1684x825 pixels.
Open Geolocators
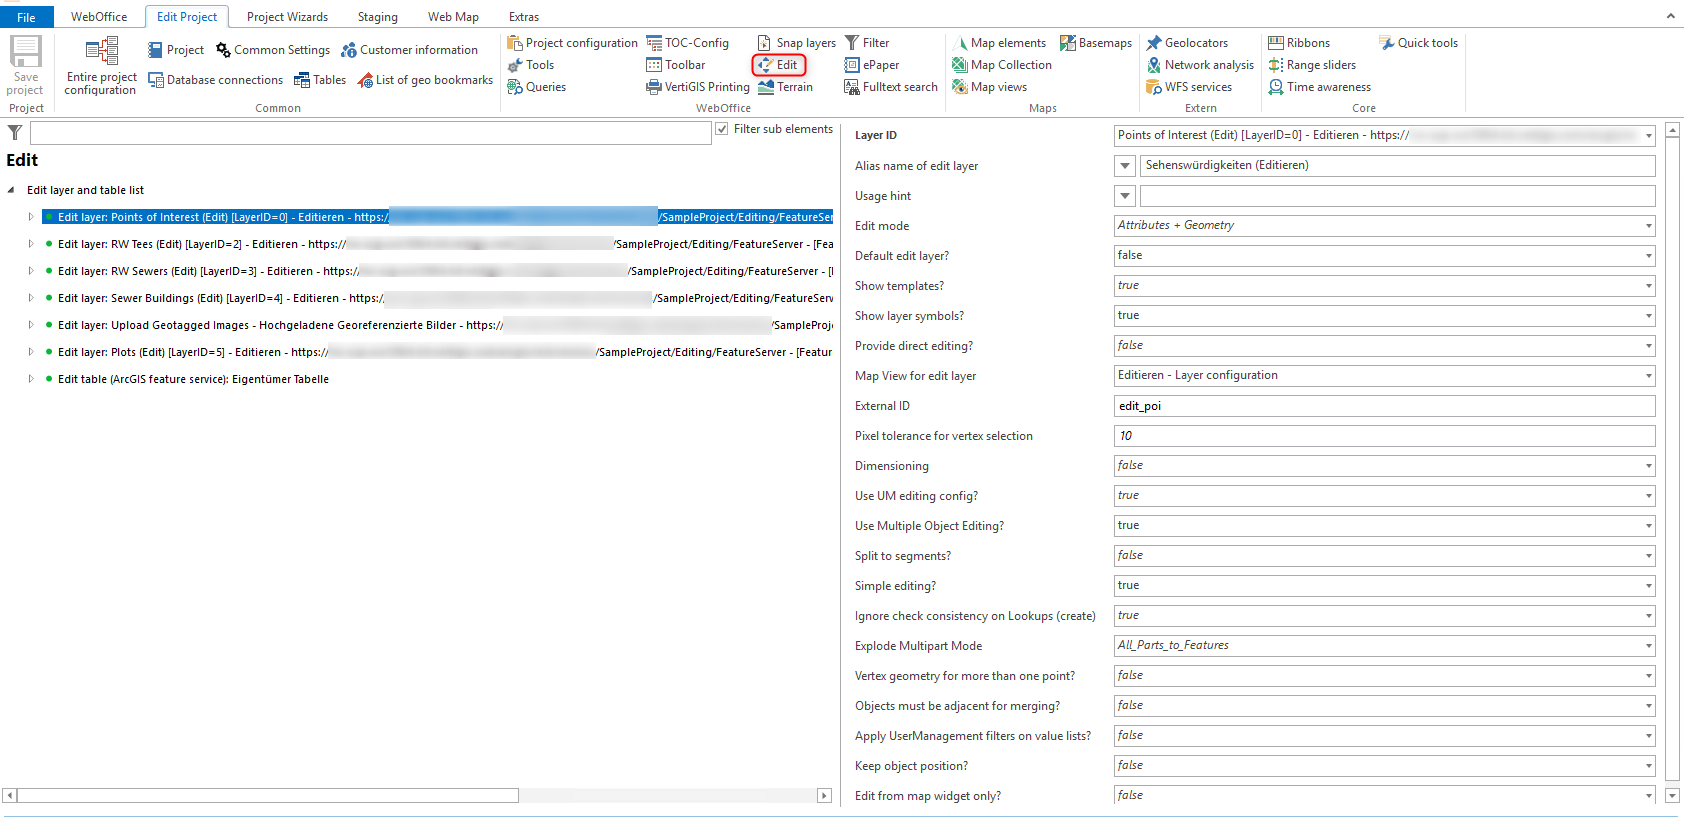click(1187, 43)
